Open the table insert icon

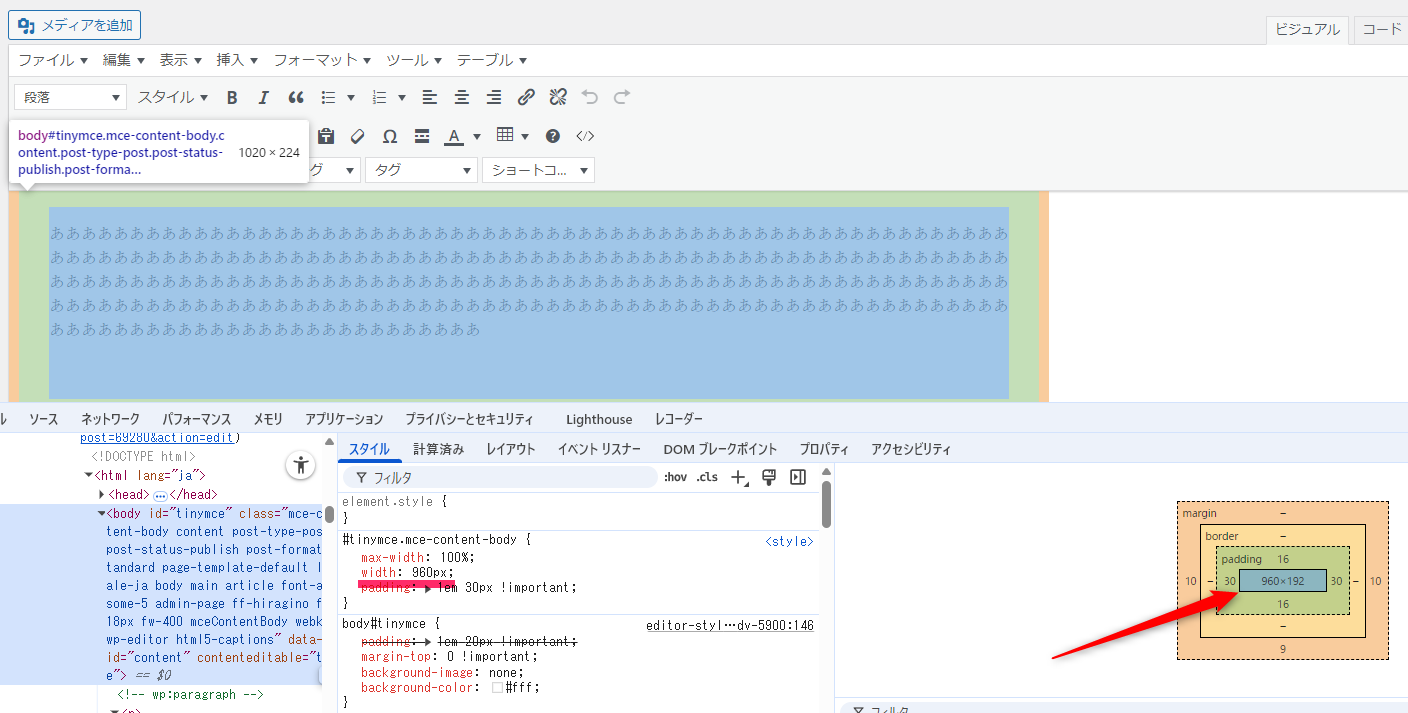505,135
